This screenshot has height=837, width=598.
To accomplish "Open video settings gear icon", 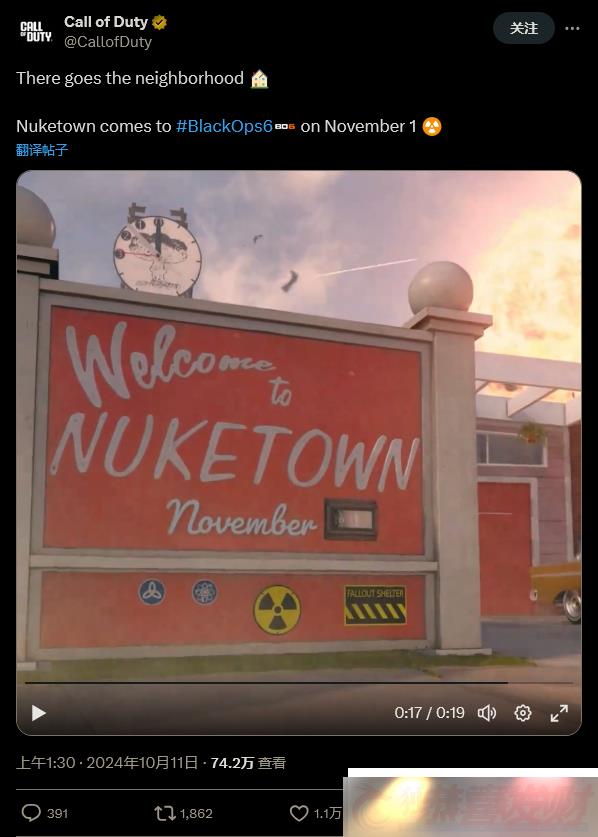I will (x=523, y=713).
